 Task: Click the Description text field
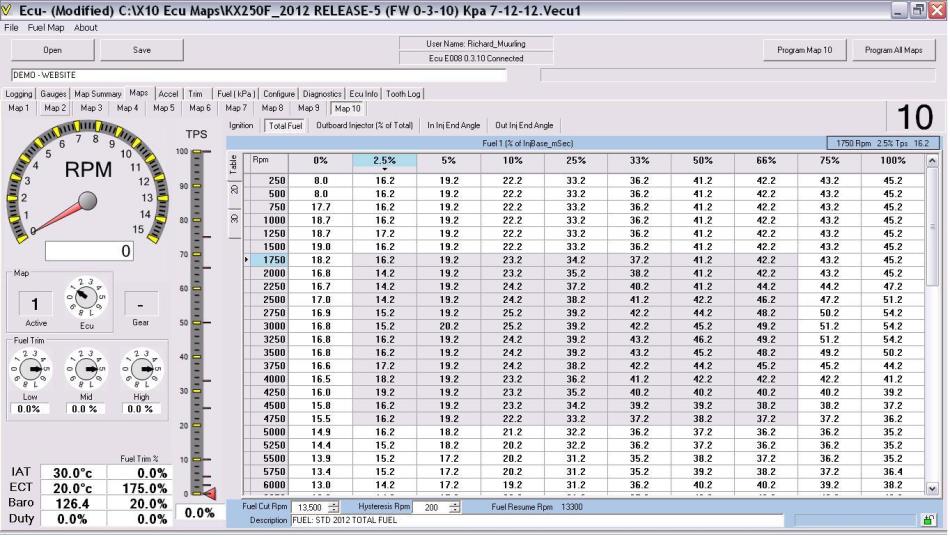point(537,520)
